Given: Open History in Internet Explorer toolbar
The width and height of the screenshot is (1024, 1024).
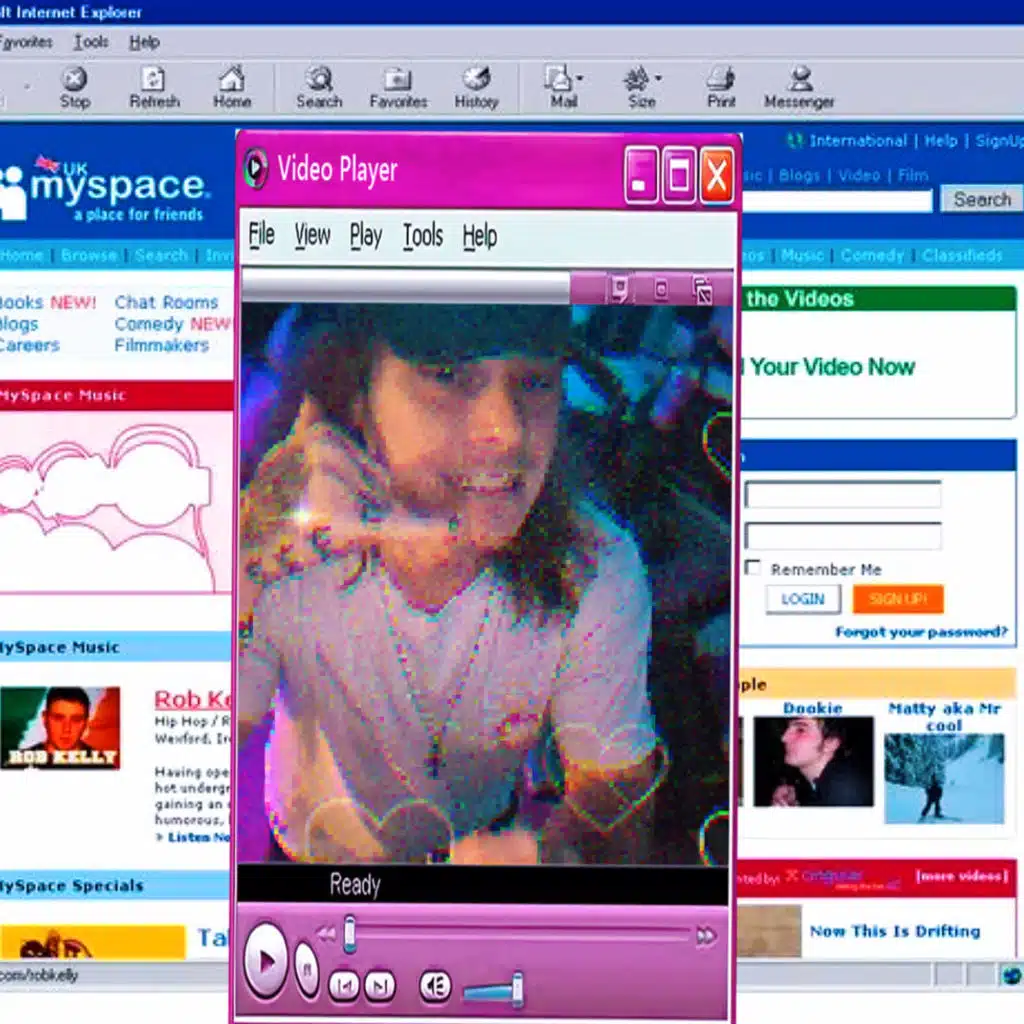Looking at the screenshot, I should tap(477, 87).
